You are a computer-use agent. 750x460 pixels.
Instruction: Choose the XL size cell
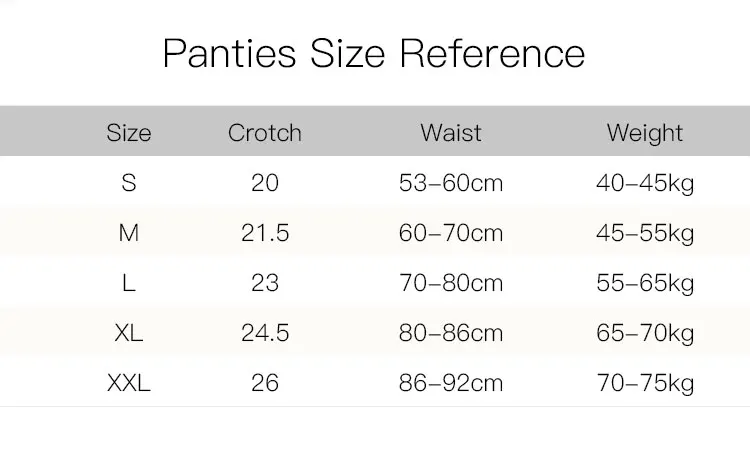tap(129, 333)
